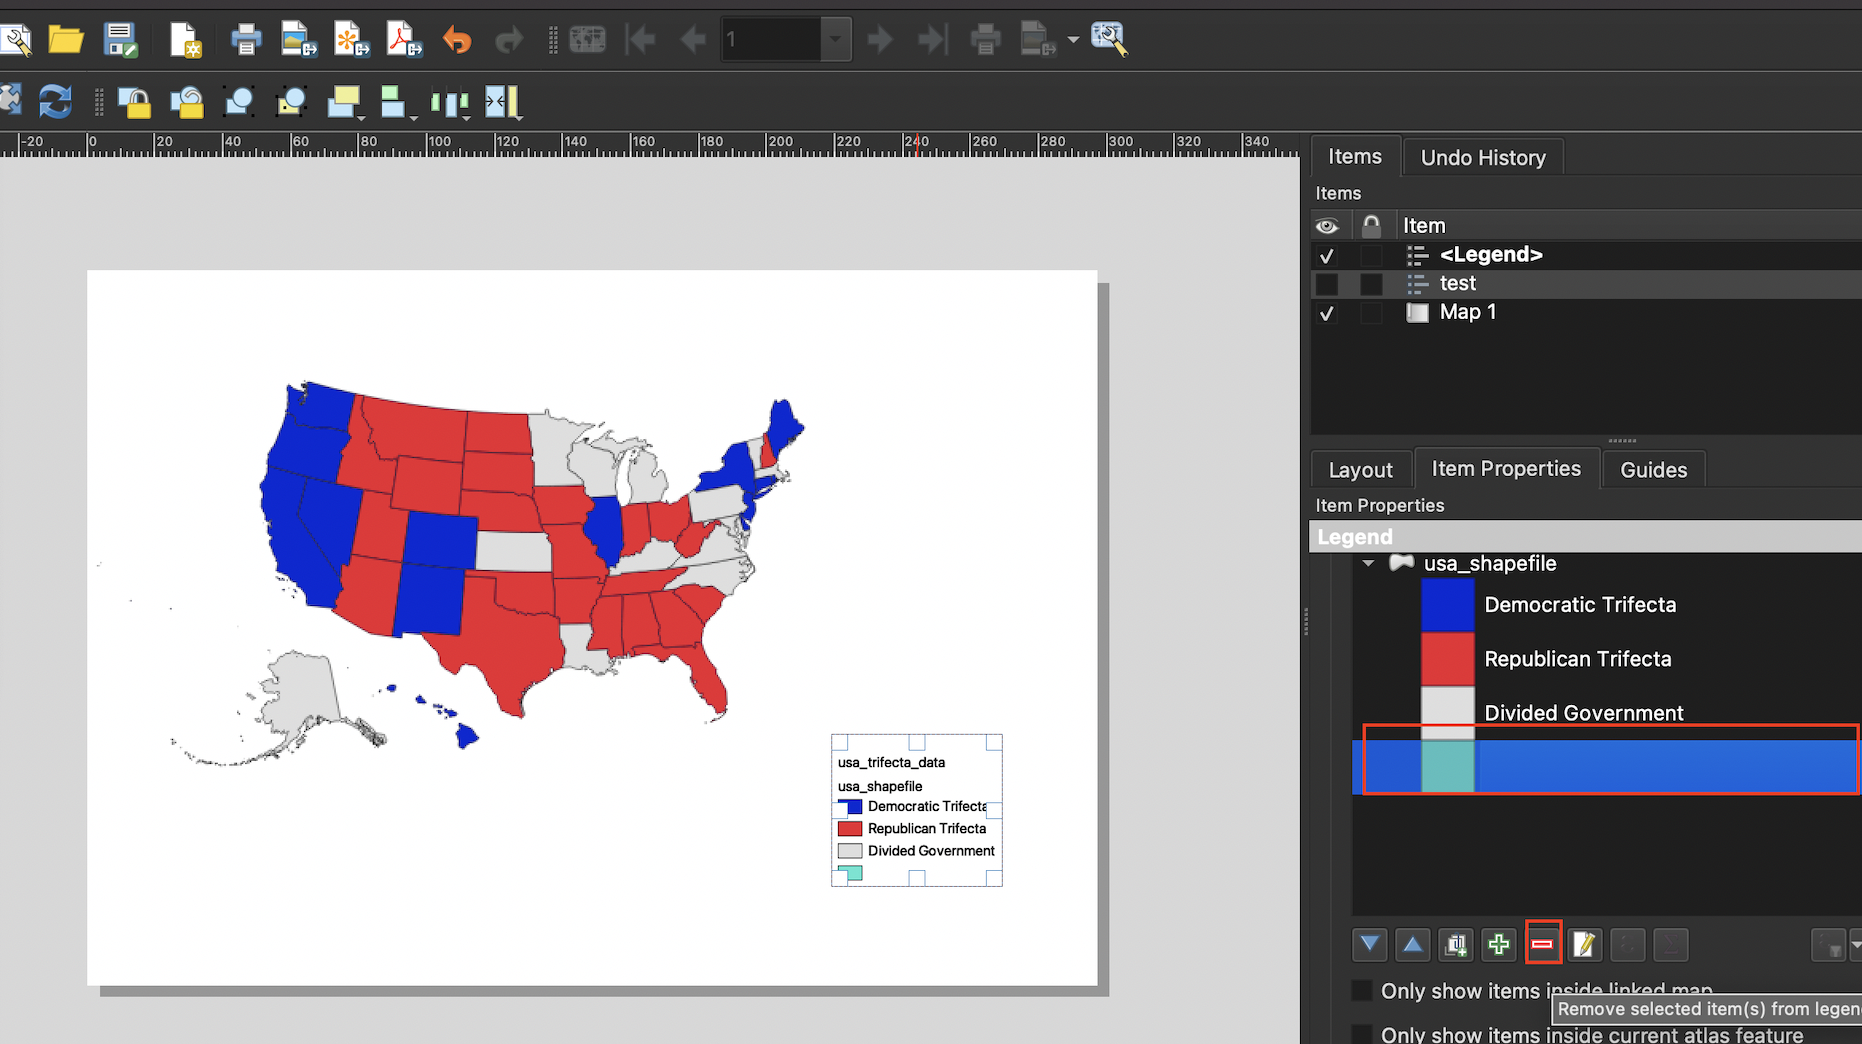The height and width of the screenshot is (1044, 1862).
Task: Remove selected item from legend
Action: [1542, 944]
